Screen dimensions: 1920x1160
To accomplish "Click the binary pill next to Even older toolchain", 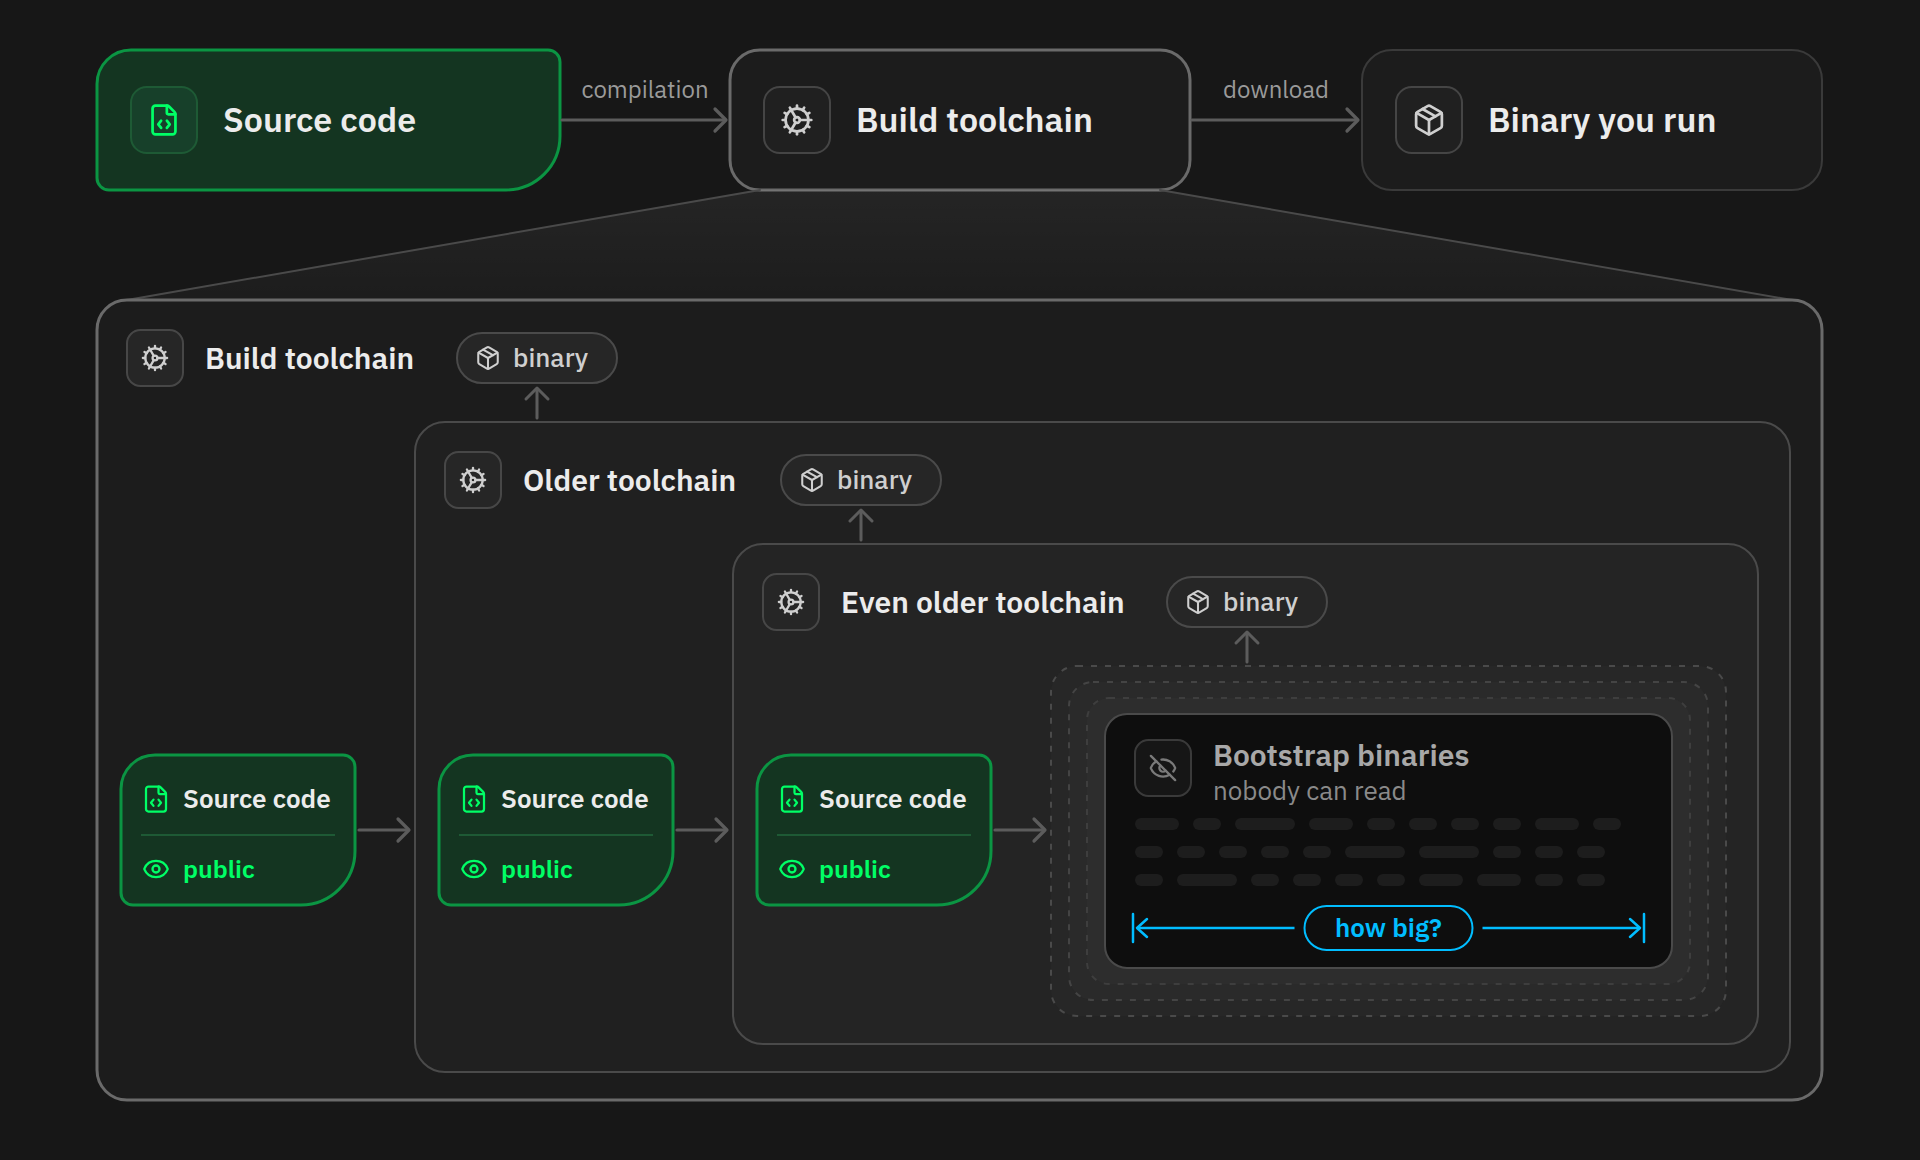I will [x=1247, y=602].
